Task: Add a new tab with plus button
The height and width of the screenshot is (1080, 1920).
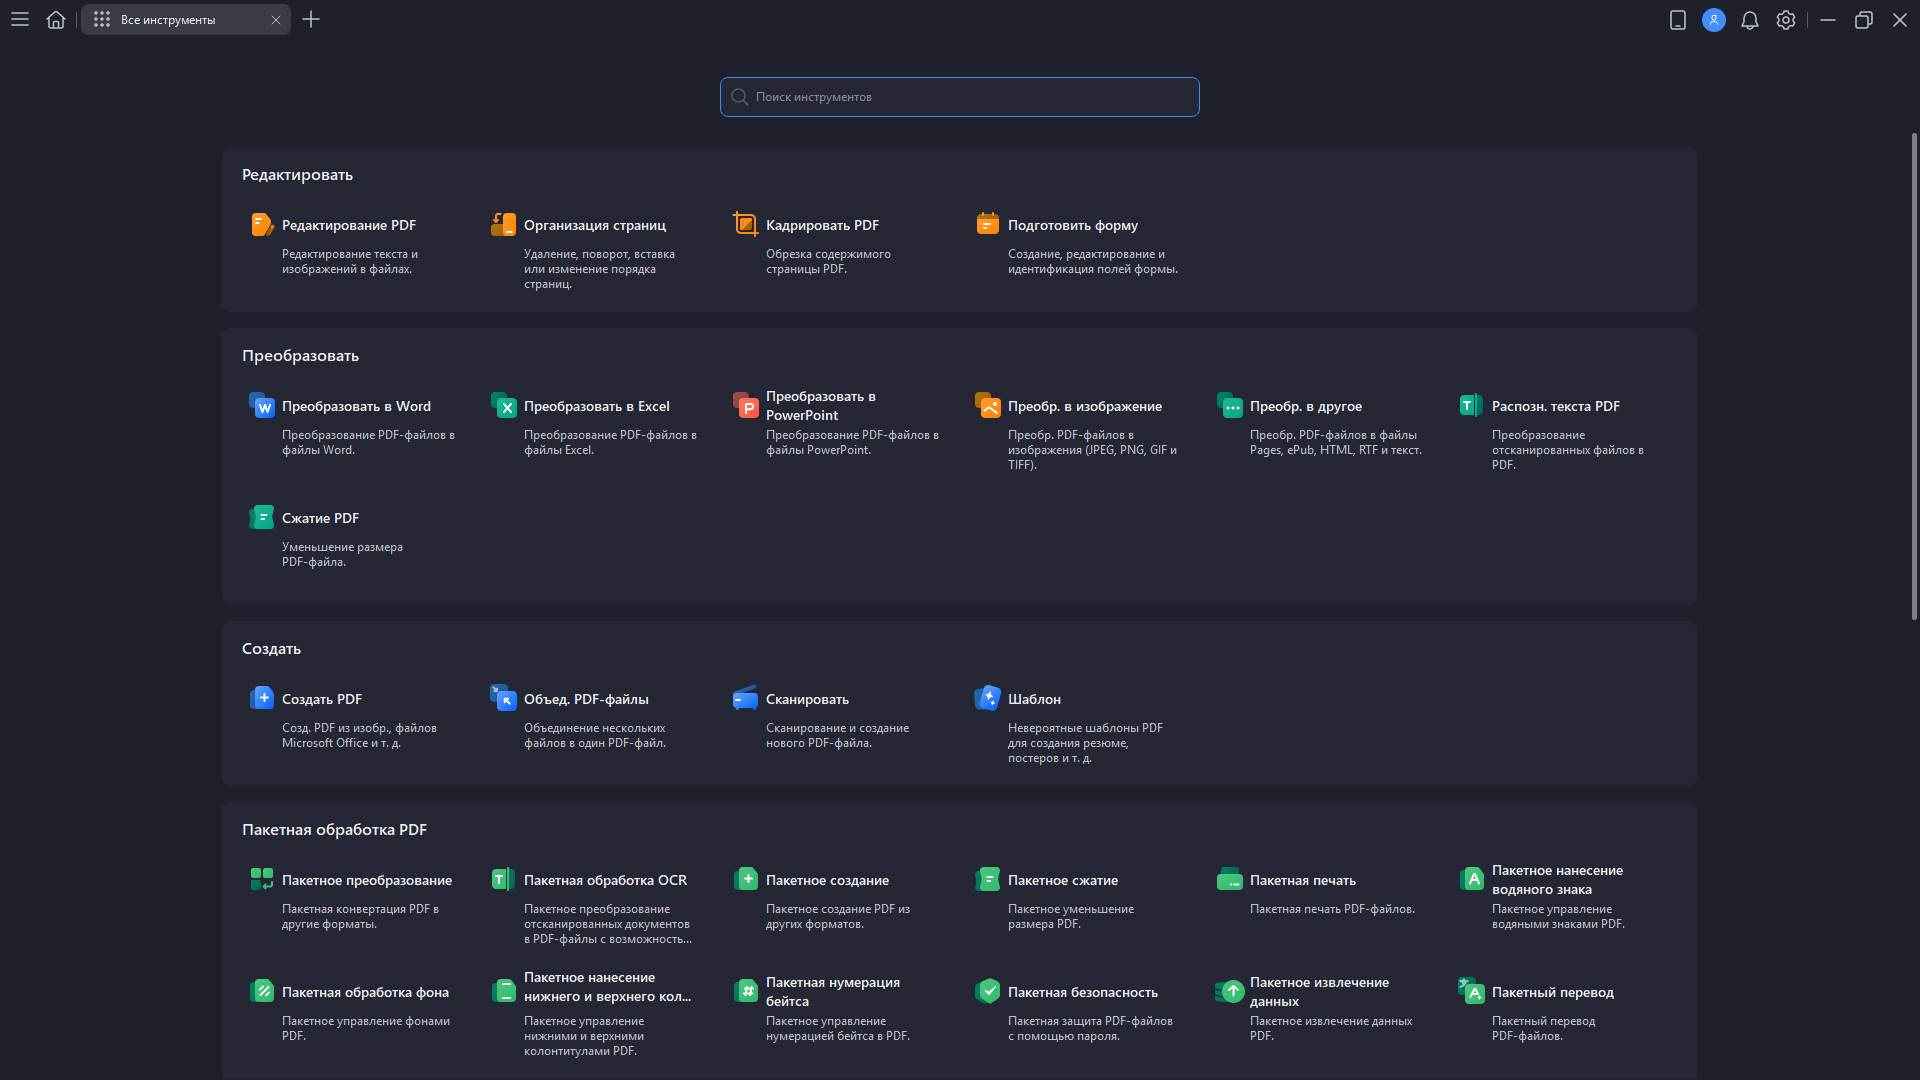Action: click(x=311, y=19)
